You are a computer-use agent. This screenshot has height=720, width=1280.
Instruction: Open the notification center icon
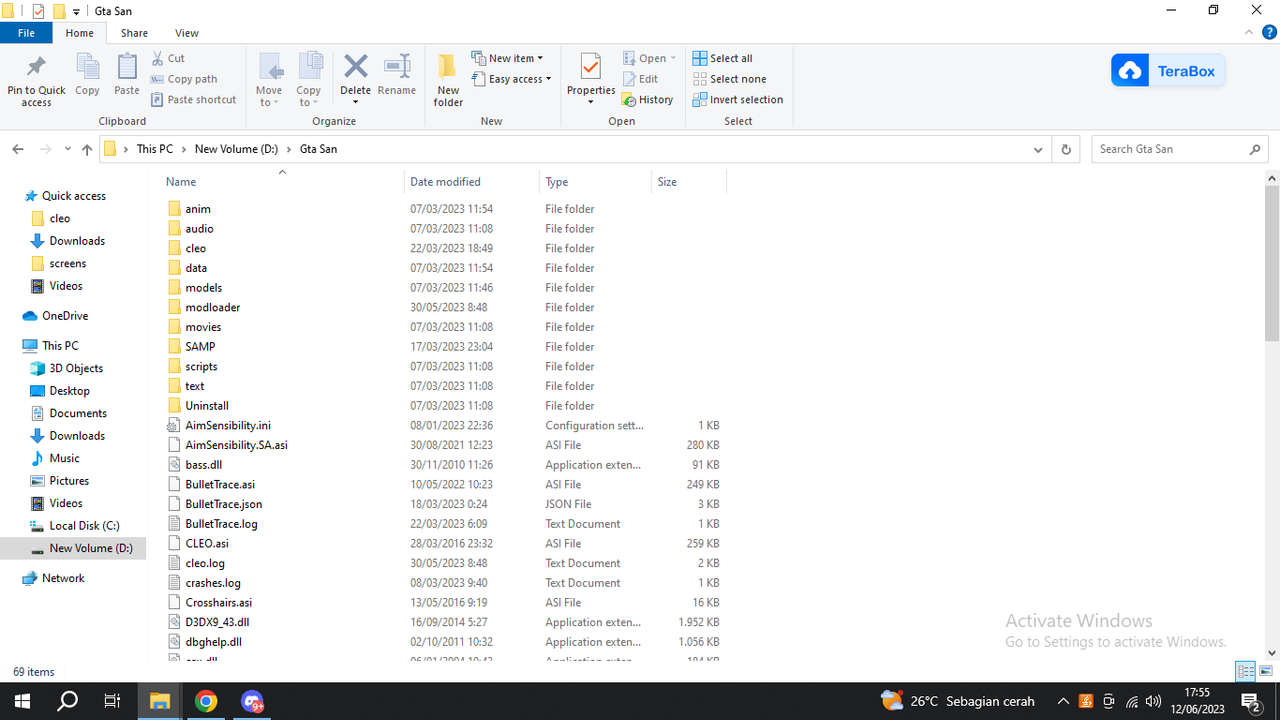click(x=1250, y=701)
